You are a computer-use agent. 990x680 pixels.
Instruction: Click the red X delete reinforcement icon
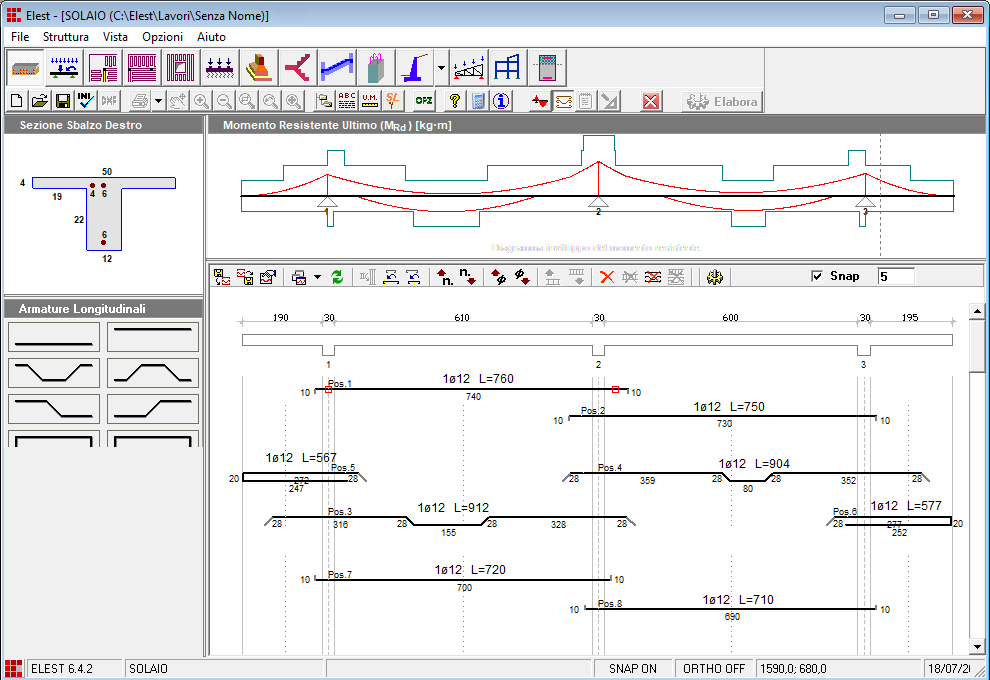click(x=606, y=277)
